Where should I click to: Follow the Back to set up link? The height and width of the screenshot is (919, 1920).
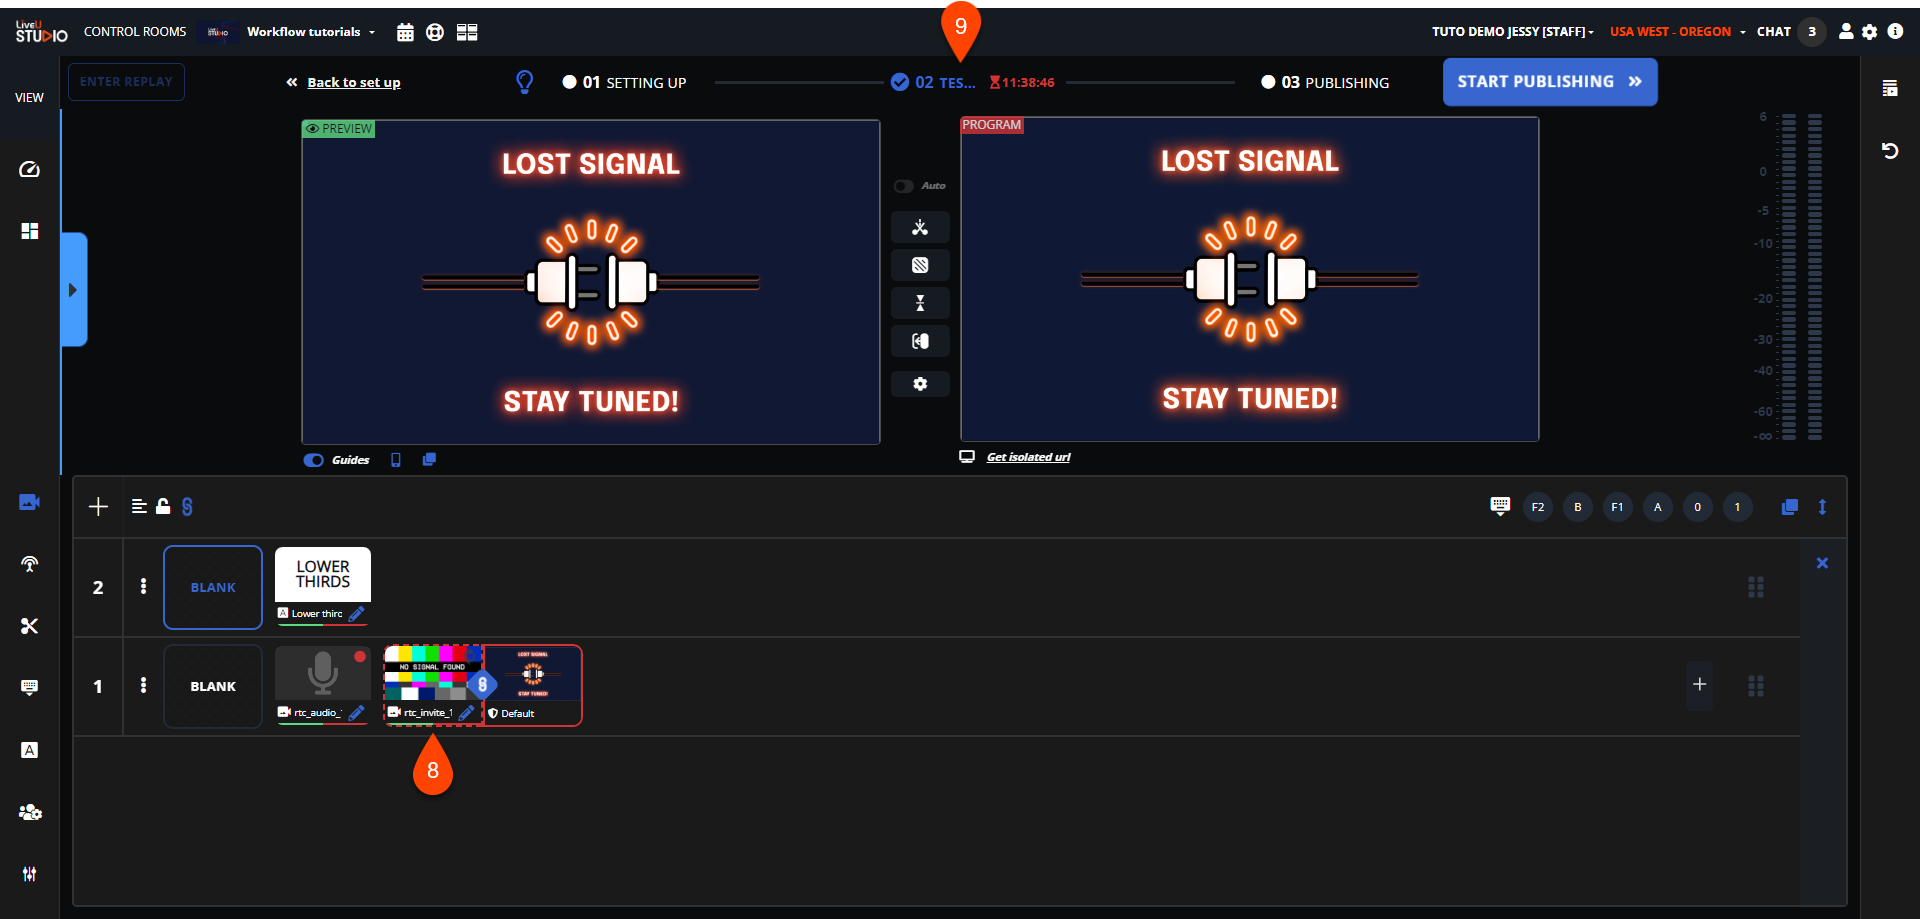(354, 83)
